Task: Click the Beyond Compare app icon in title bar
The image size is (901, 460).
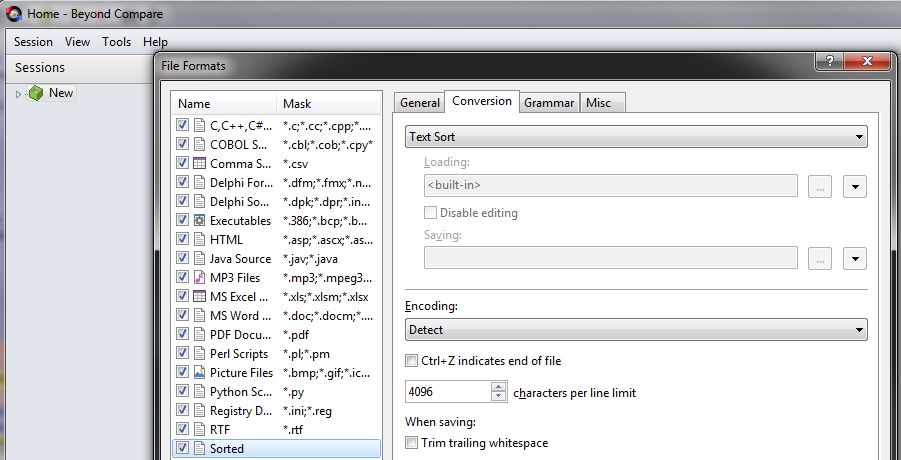Action: click(x=12, y=14)
